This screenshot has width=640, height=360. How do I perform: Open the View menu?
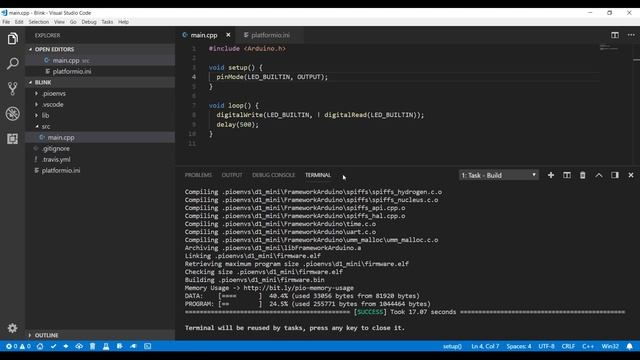pyautogui.click(x=59, y=22)
